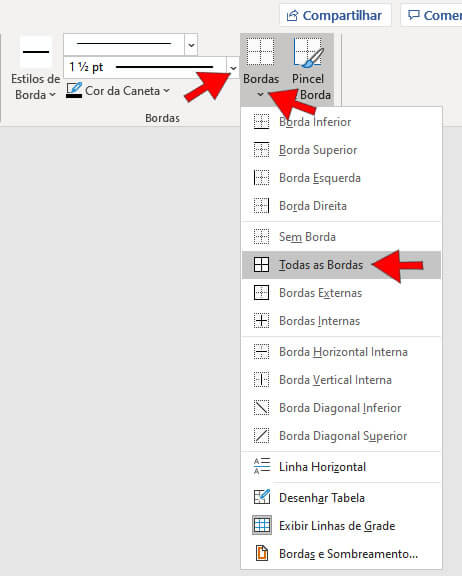Click the Bordas e Sombreamento page icon

point(262,553)
